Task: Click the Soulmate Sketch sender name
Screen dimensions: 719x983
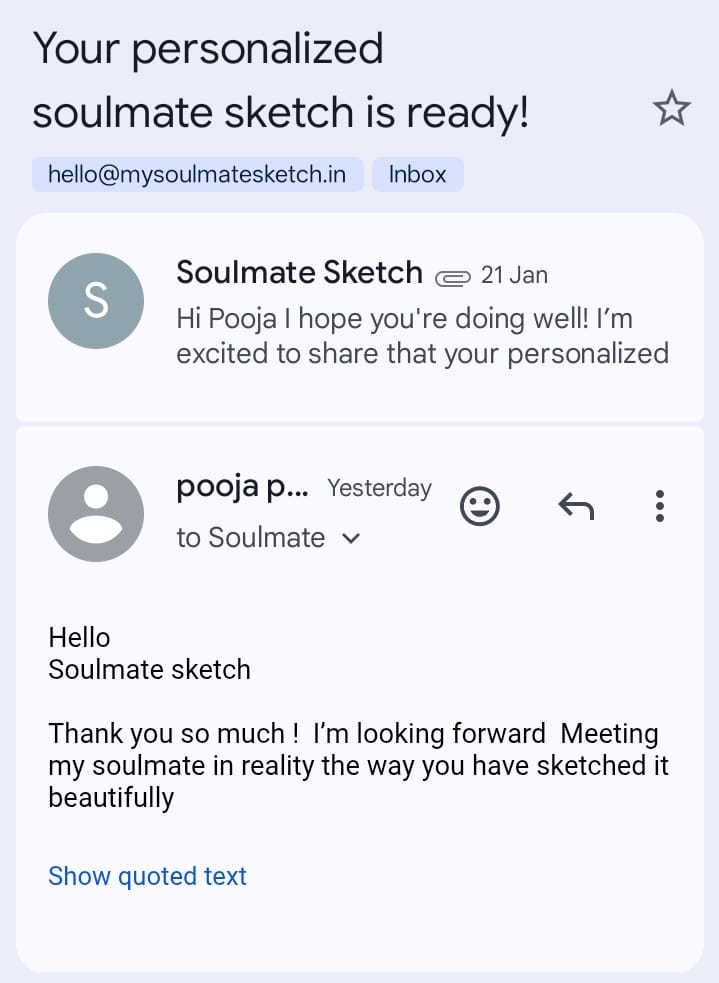Action: coord(299,272)
